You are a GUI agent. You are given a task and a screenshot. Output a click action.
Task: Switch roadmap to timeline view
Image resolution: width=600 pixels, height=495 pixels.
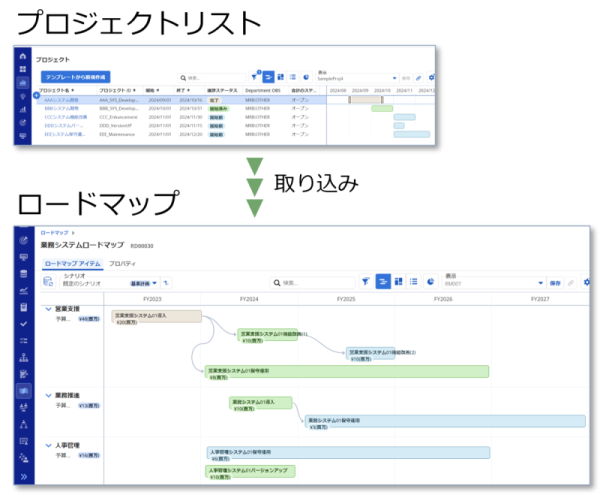[383, 282]
